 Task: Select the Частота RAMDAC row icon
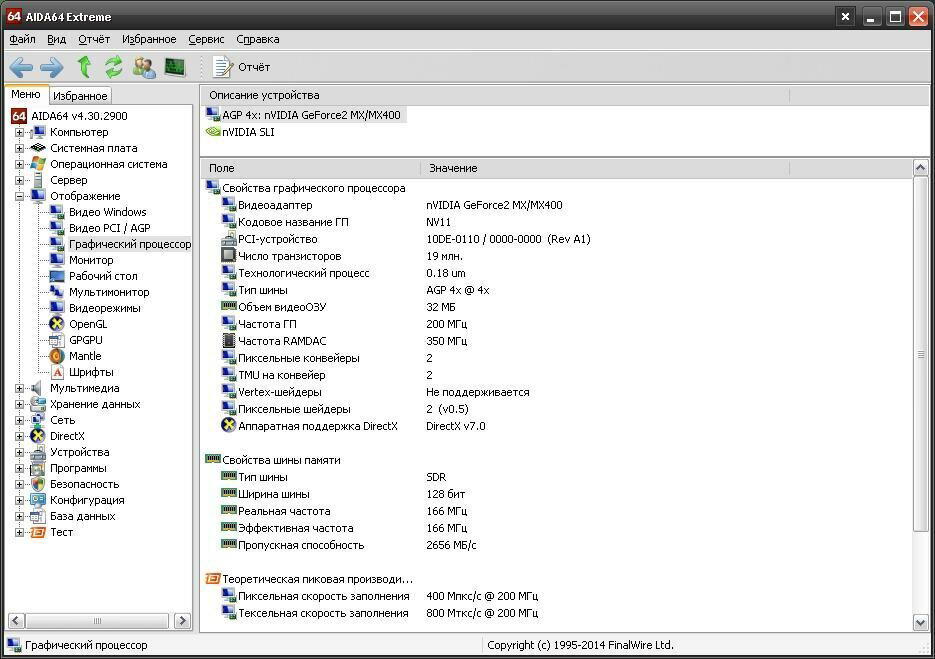click(x=228, y=341)
